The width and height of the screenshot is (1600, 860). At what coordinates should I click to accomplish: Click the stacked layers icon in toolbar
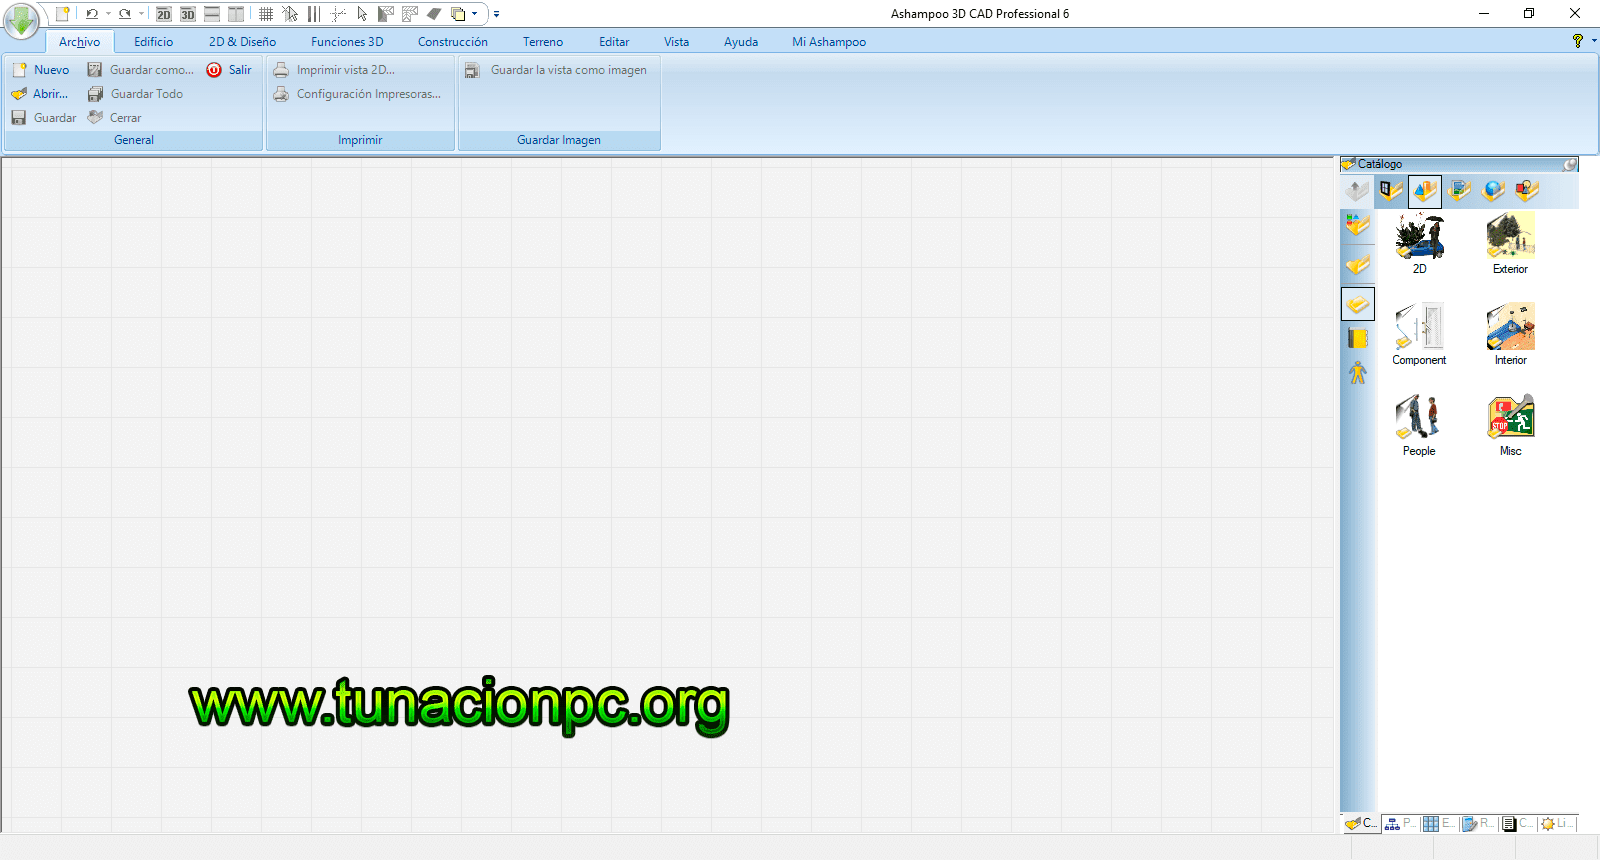coord(458,14)
